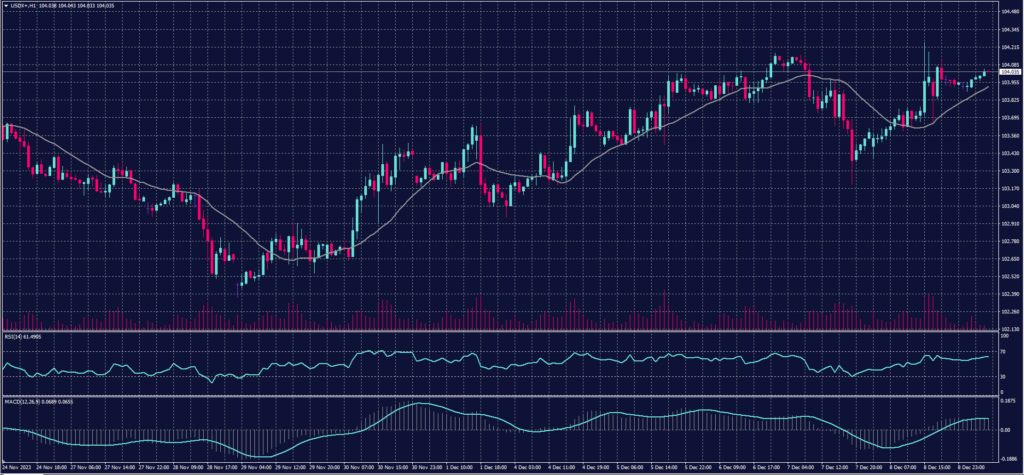The width and height of the screenshot is (1024, 475).
Task: Click the most recent candle at the chart's right edge
Action: pyautogui.click(x=985, y=72)
